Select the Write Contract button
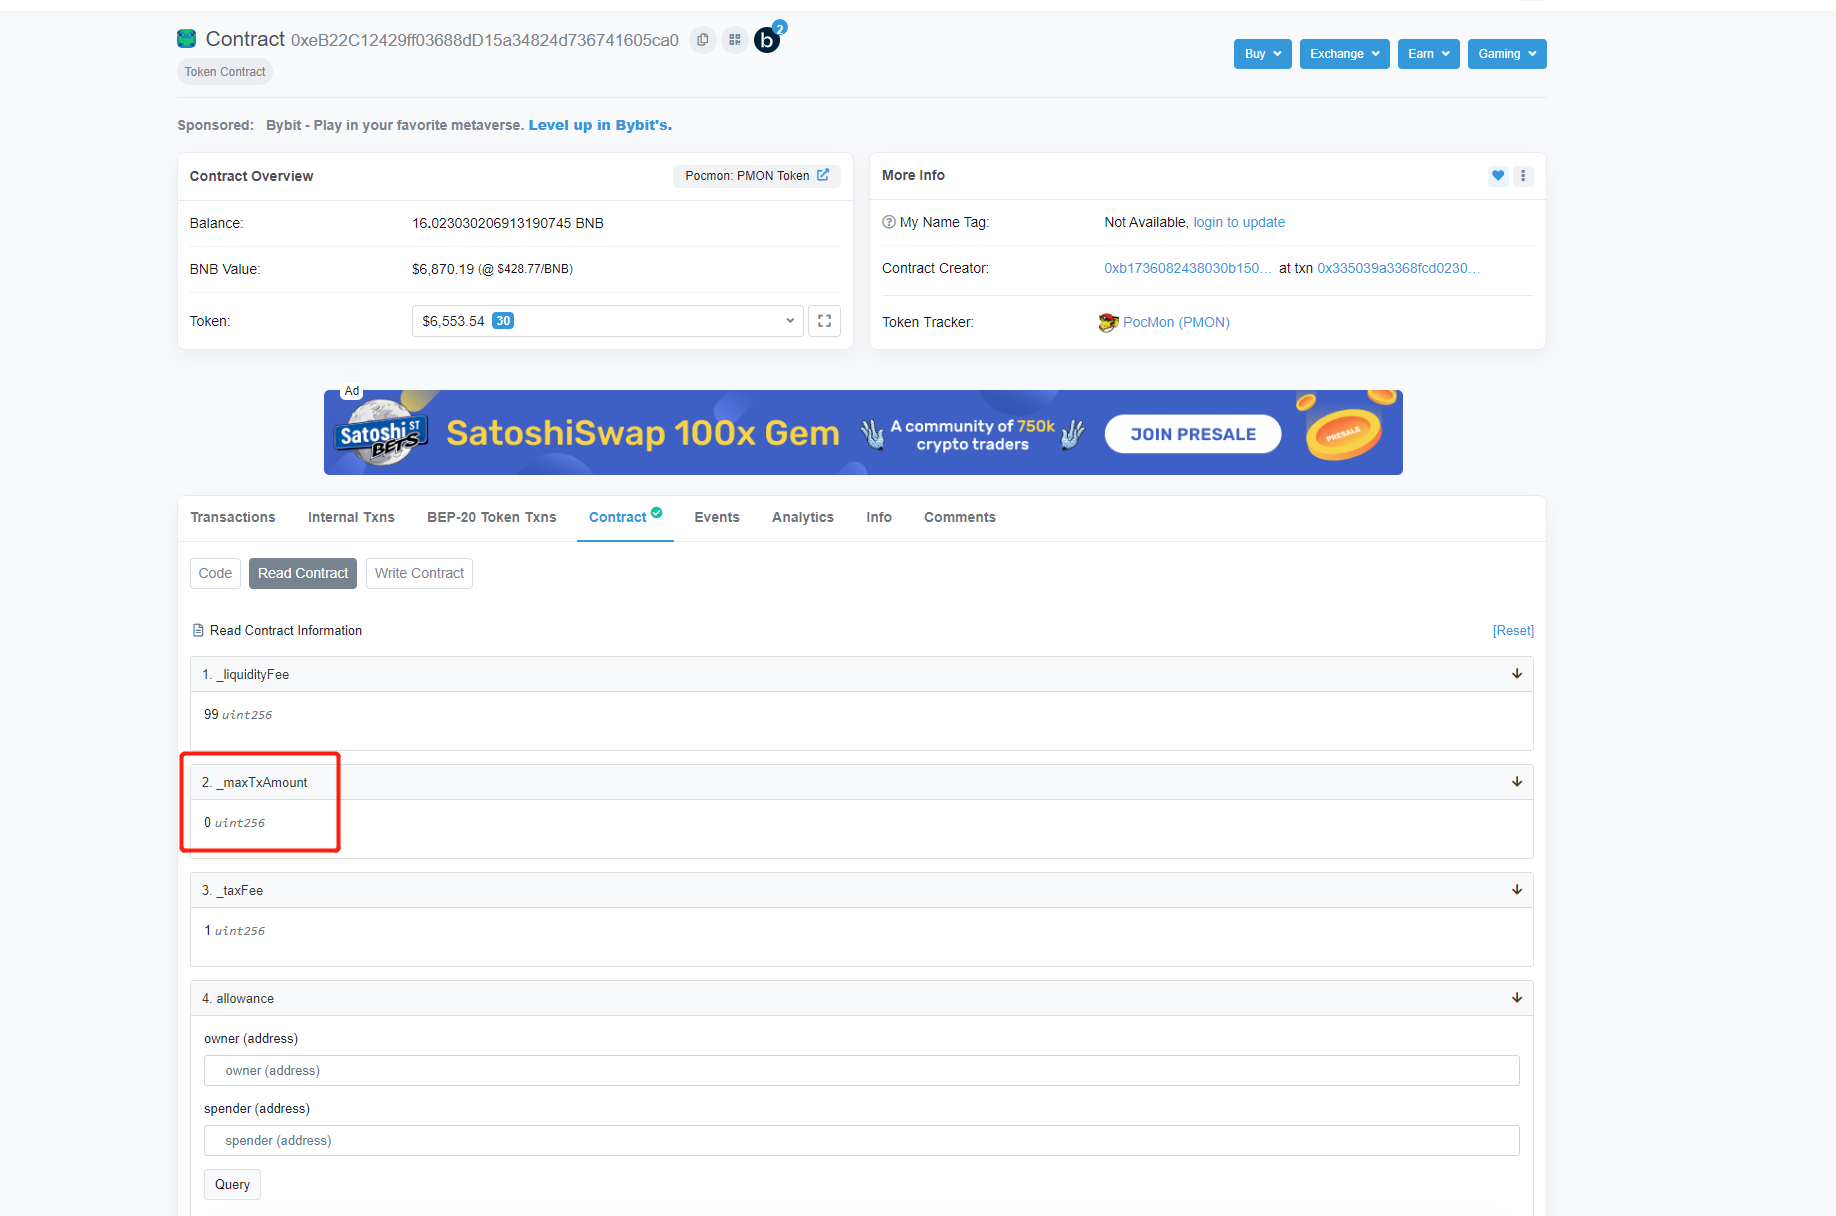The height and width of the screenshot is (1216, 1836). (419, 573)
